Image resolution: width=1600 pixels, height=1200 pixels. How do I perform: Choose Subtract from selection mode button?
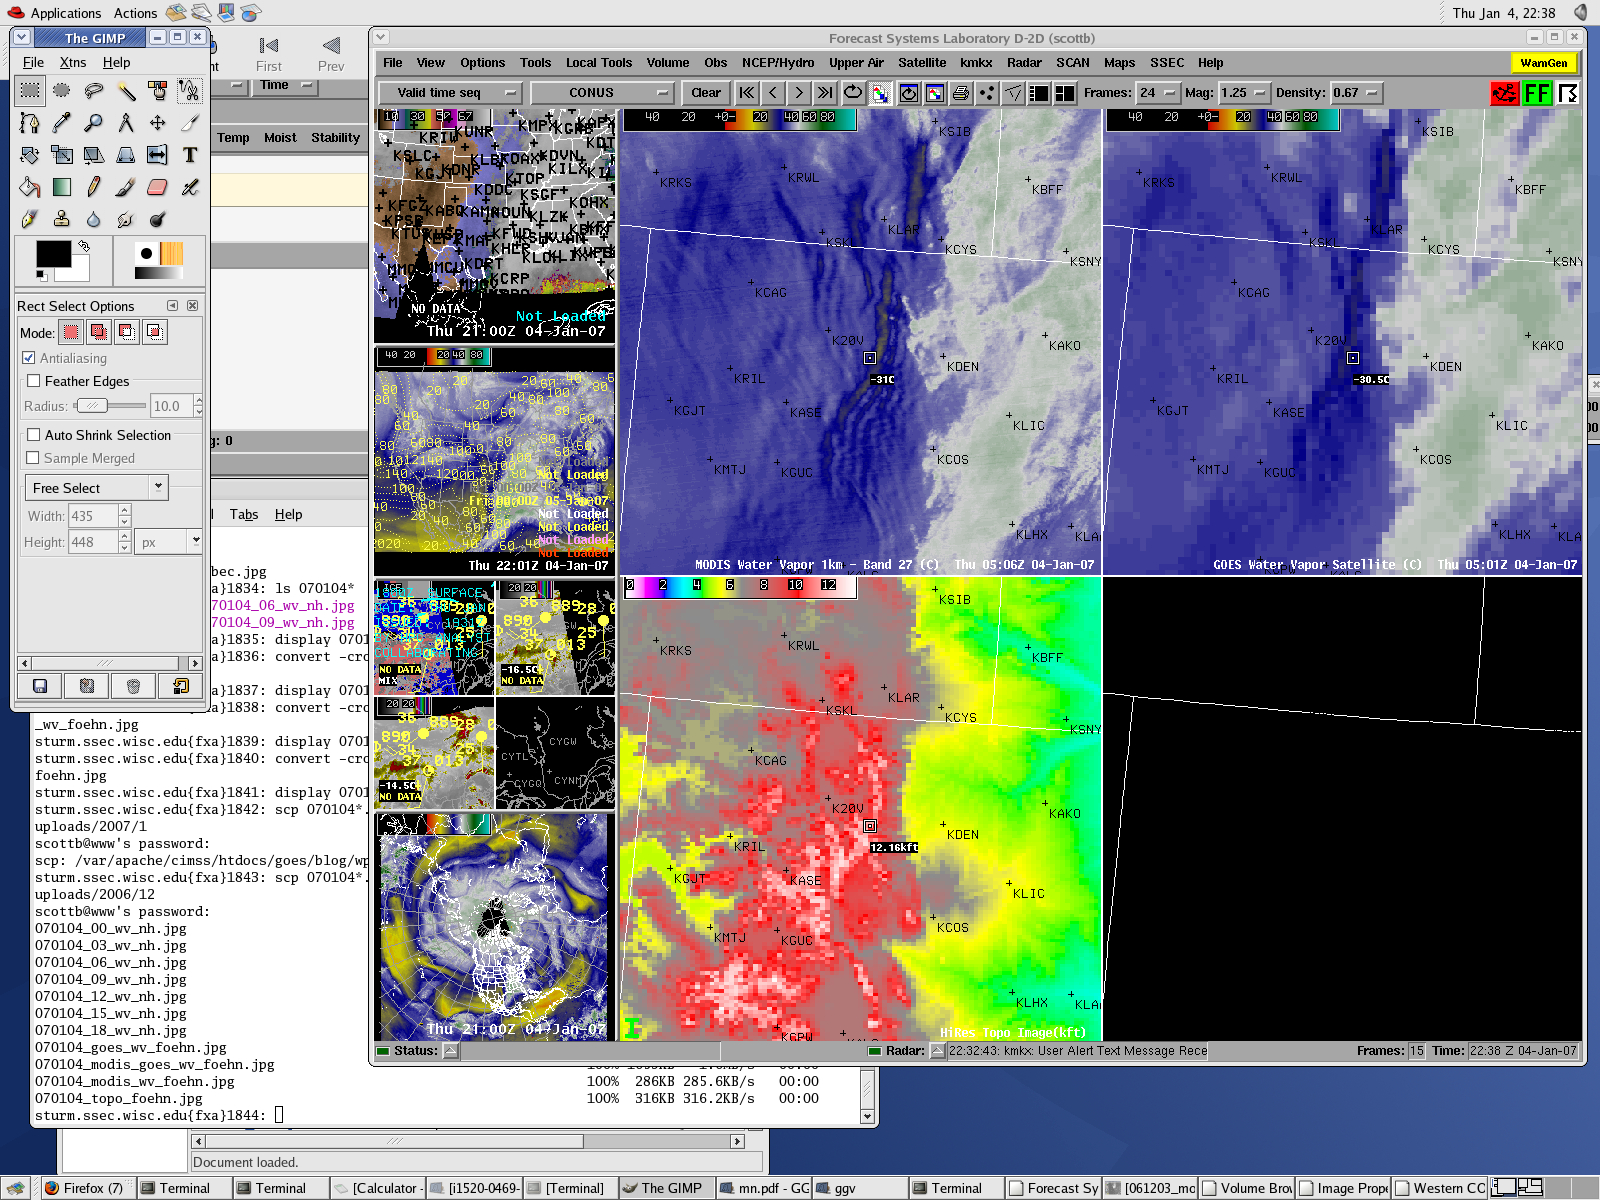coord(127,332)
